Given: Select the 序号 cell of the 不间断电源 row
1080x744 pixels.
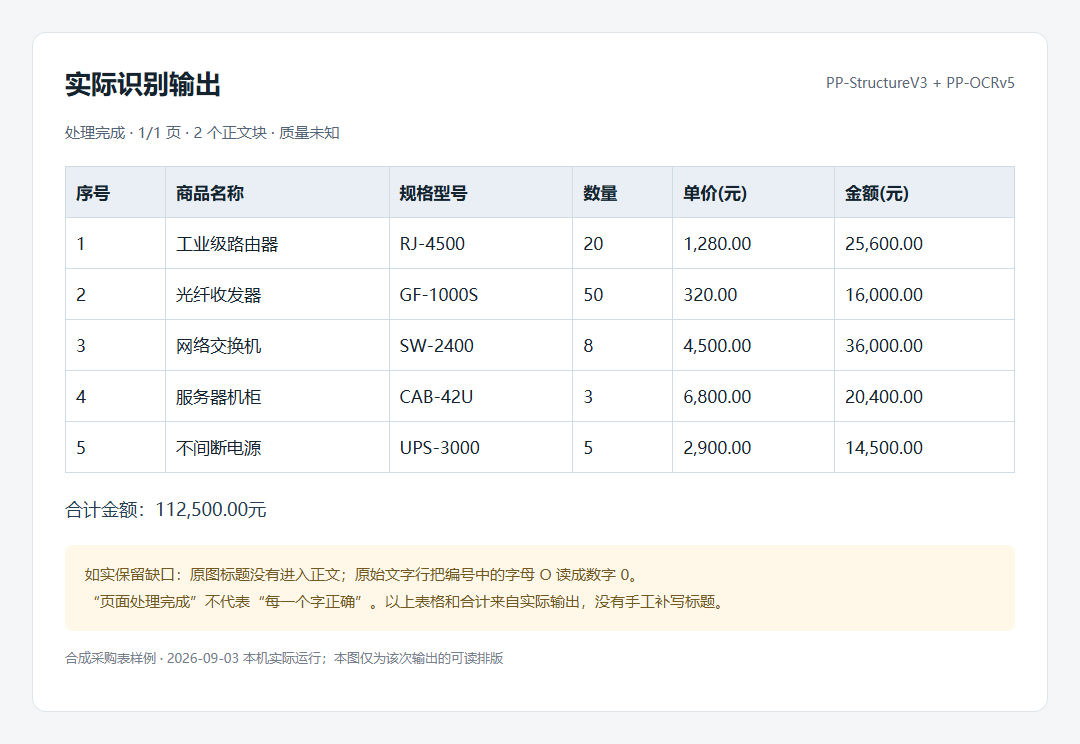Looking at the screenshot, I should [x=115, y=447].
